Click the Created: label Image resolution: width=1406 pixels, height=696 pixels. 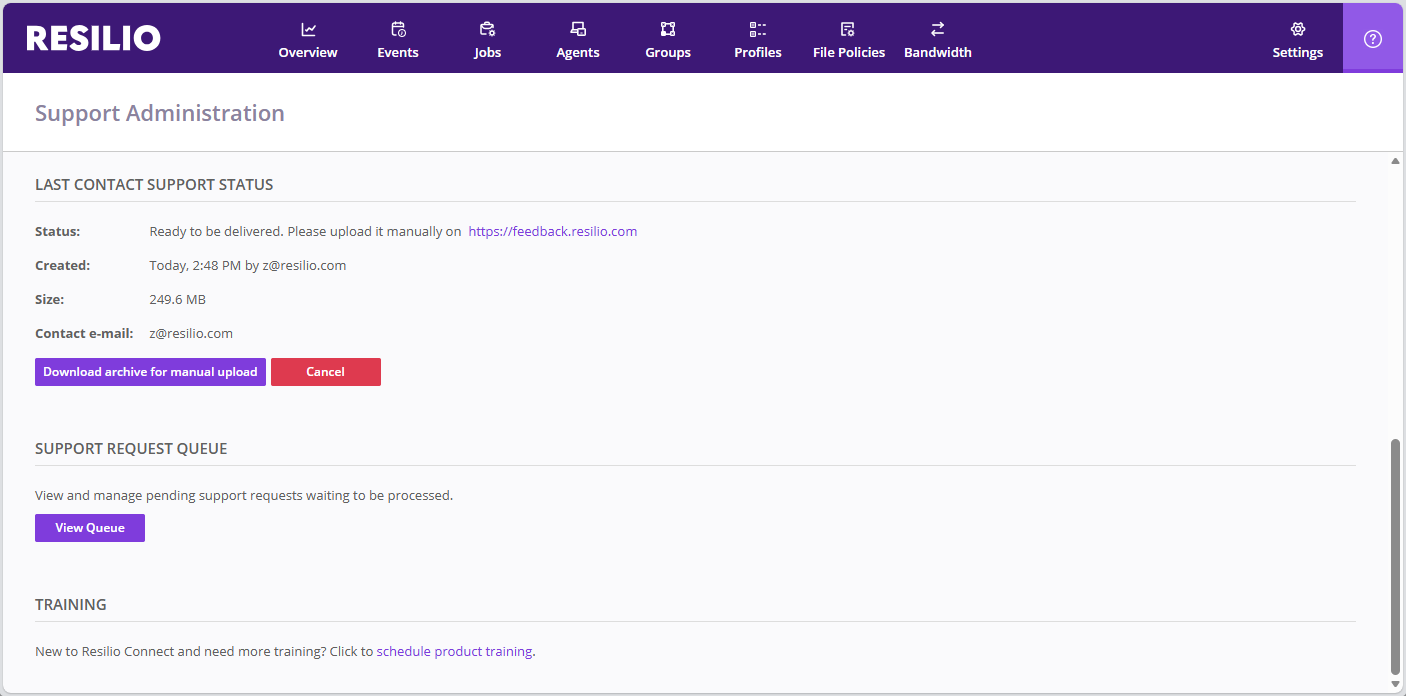63,265
